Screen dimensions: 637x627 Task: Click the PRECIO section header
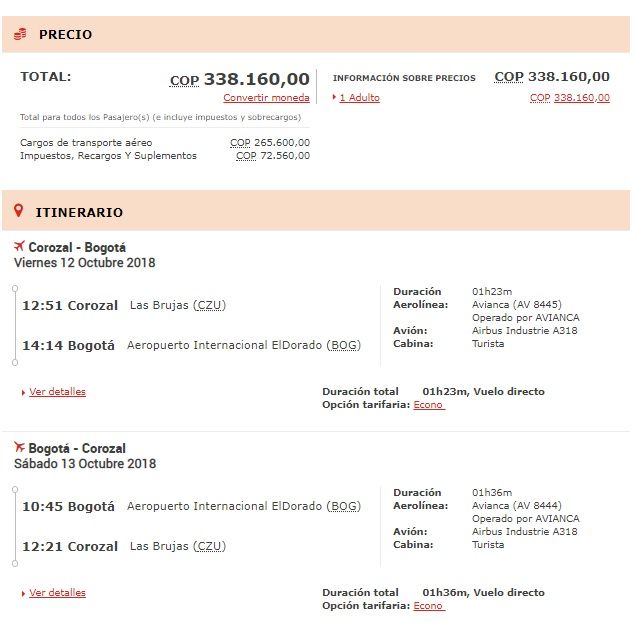click(65, 35)
